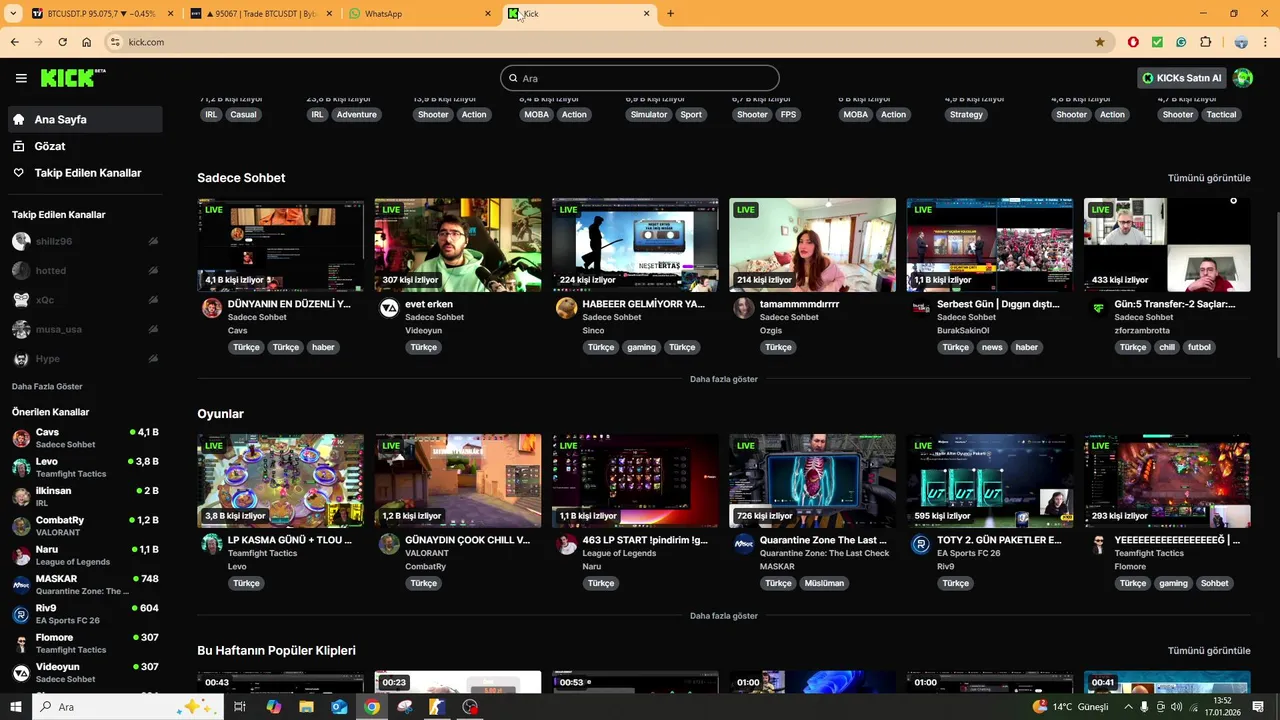Expand Daha Fazla Göster in followed channels
Viewport: 1280px width, 720px height.
point(47,386)
